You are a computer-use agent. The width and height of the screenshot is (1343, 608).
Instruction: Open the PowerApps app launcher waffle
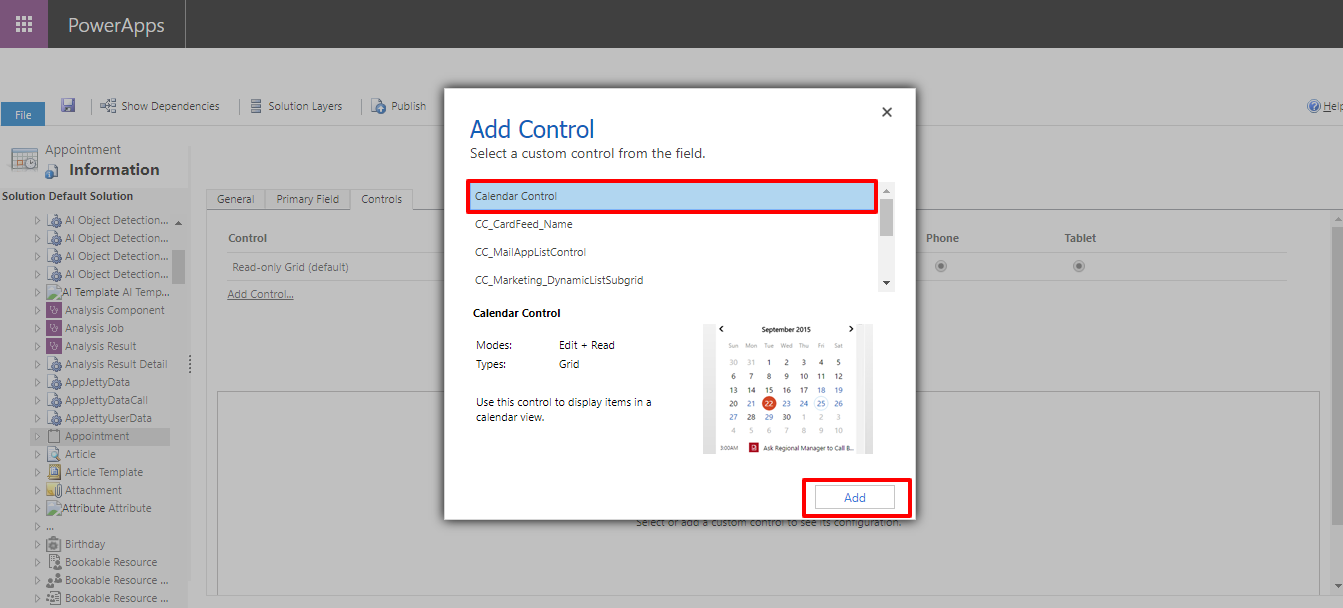click(23, 24)
